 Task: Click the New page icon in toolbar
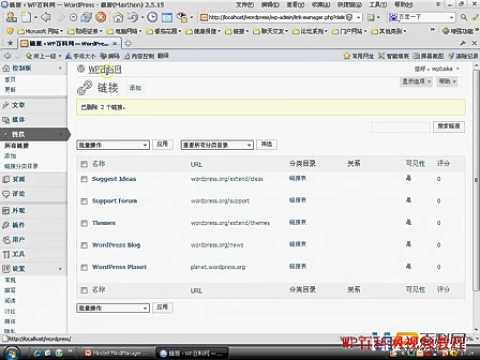tap(26, 17)
